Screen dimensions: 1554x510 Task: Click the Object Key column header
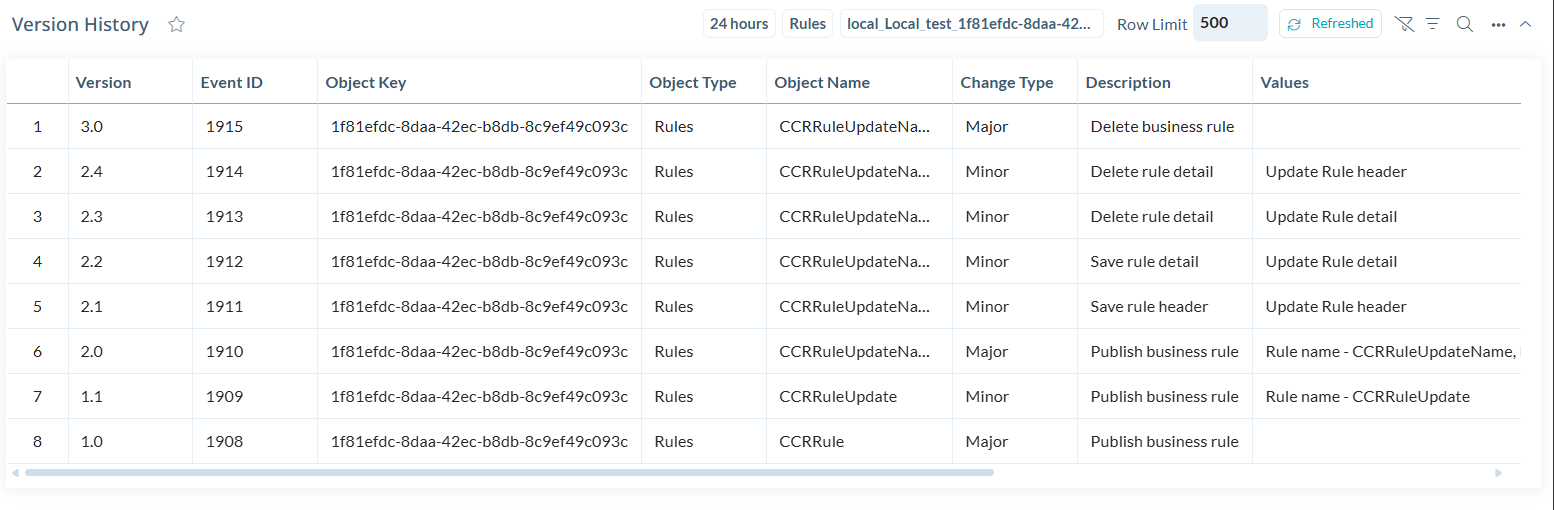point(366,83)
